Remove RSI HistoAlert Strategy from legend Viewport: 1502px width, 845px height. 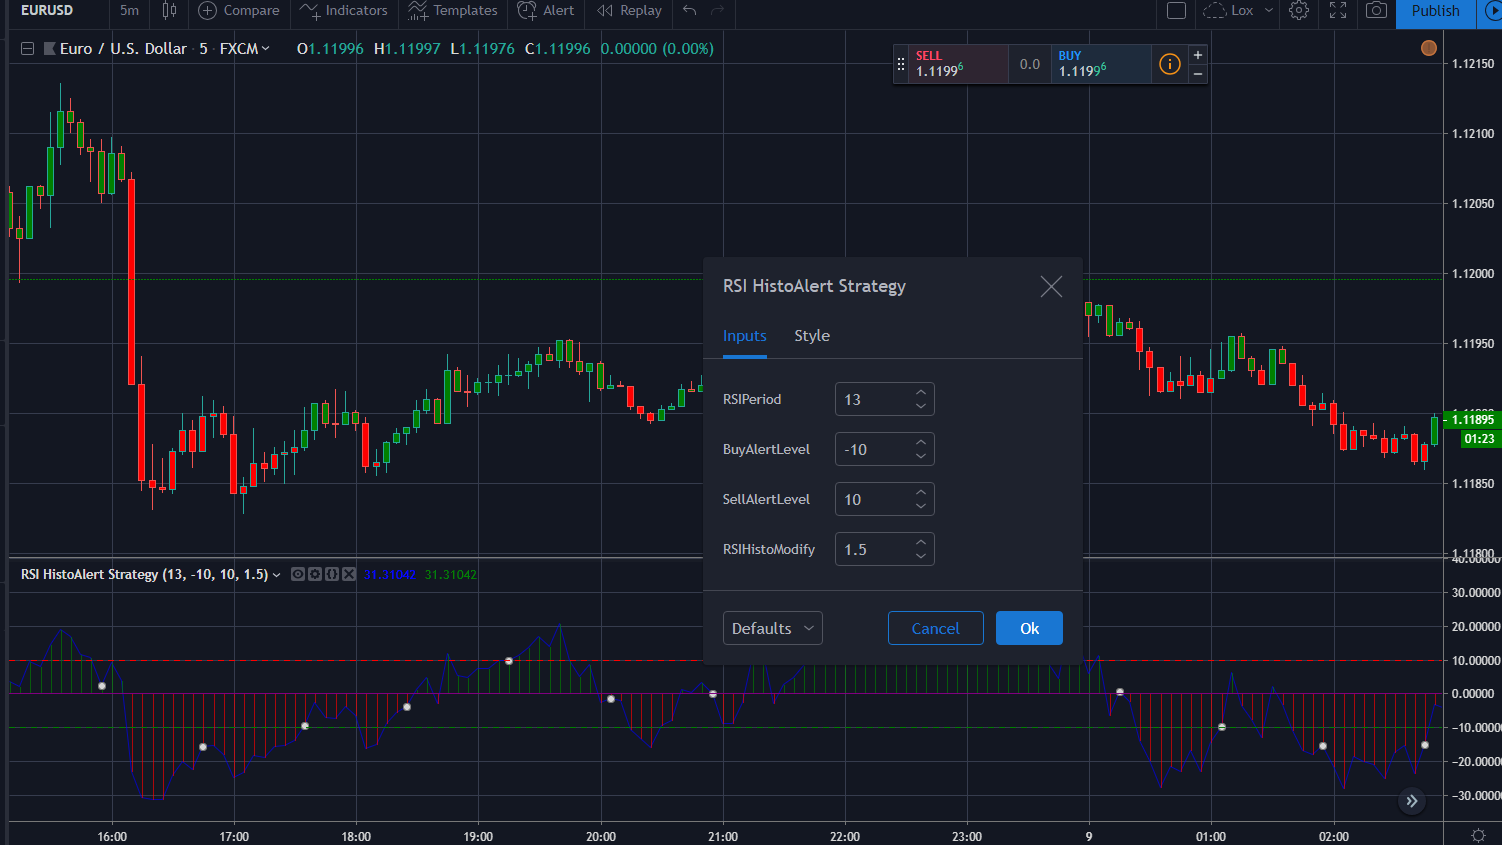pos(349,574)
